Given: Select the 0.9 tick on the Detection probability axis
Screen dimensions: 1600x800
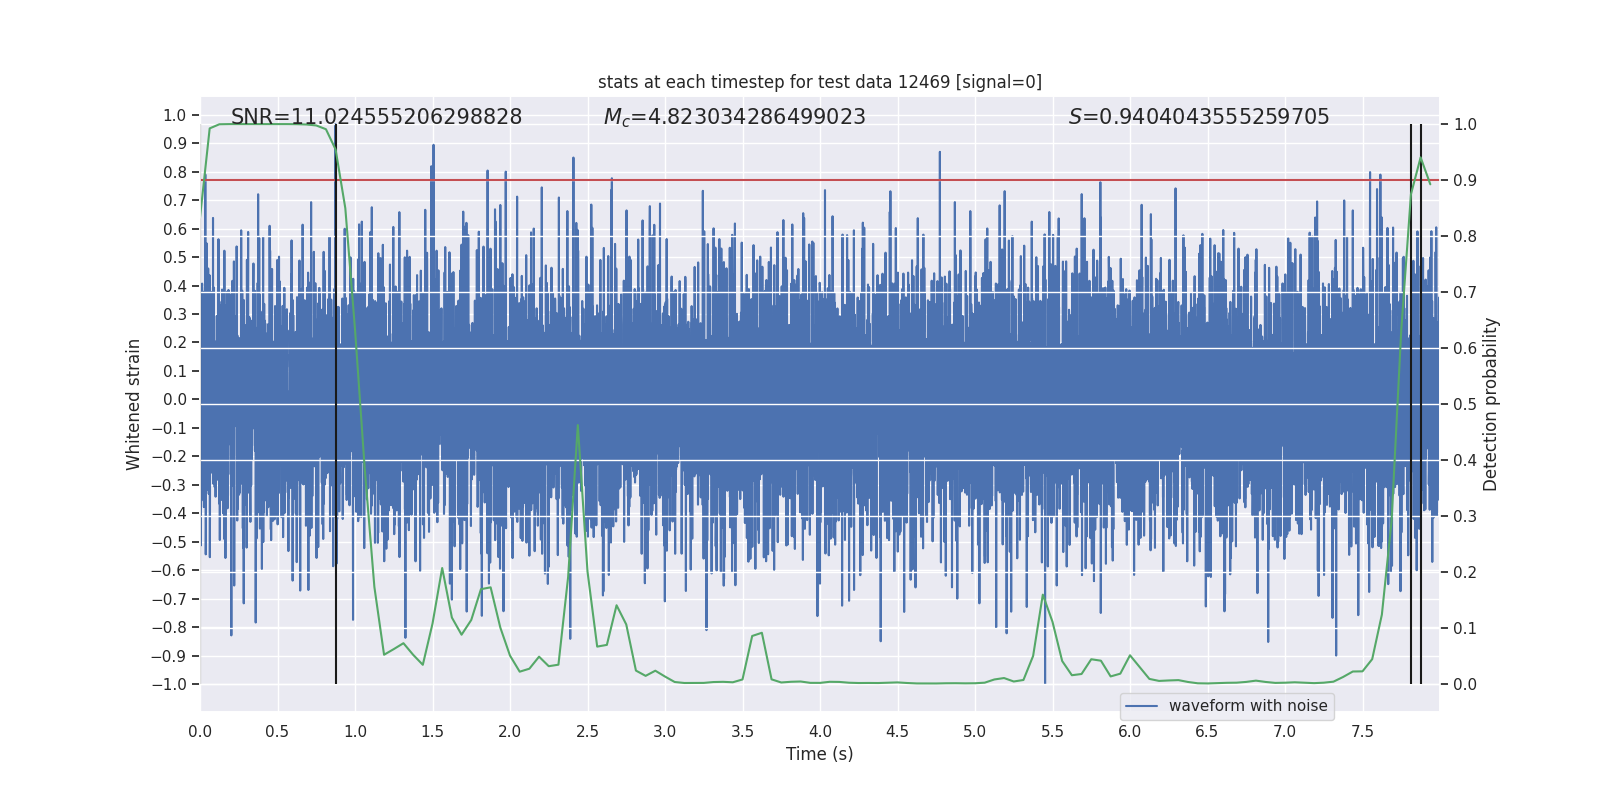Looking at the screenshot, I should pos(1465,181).
